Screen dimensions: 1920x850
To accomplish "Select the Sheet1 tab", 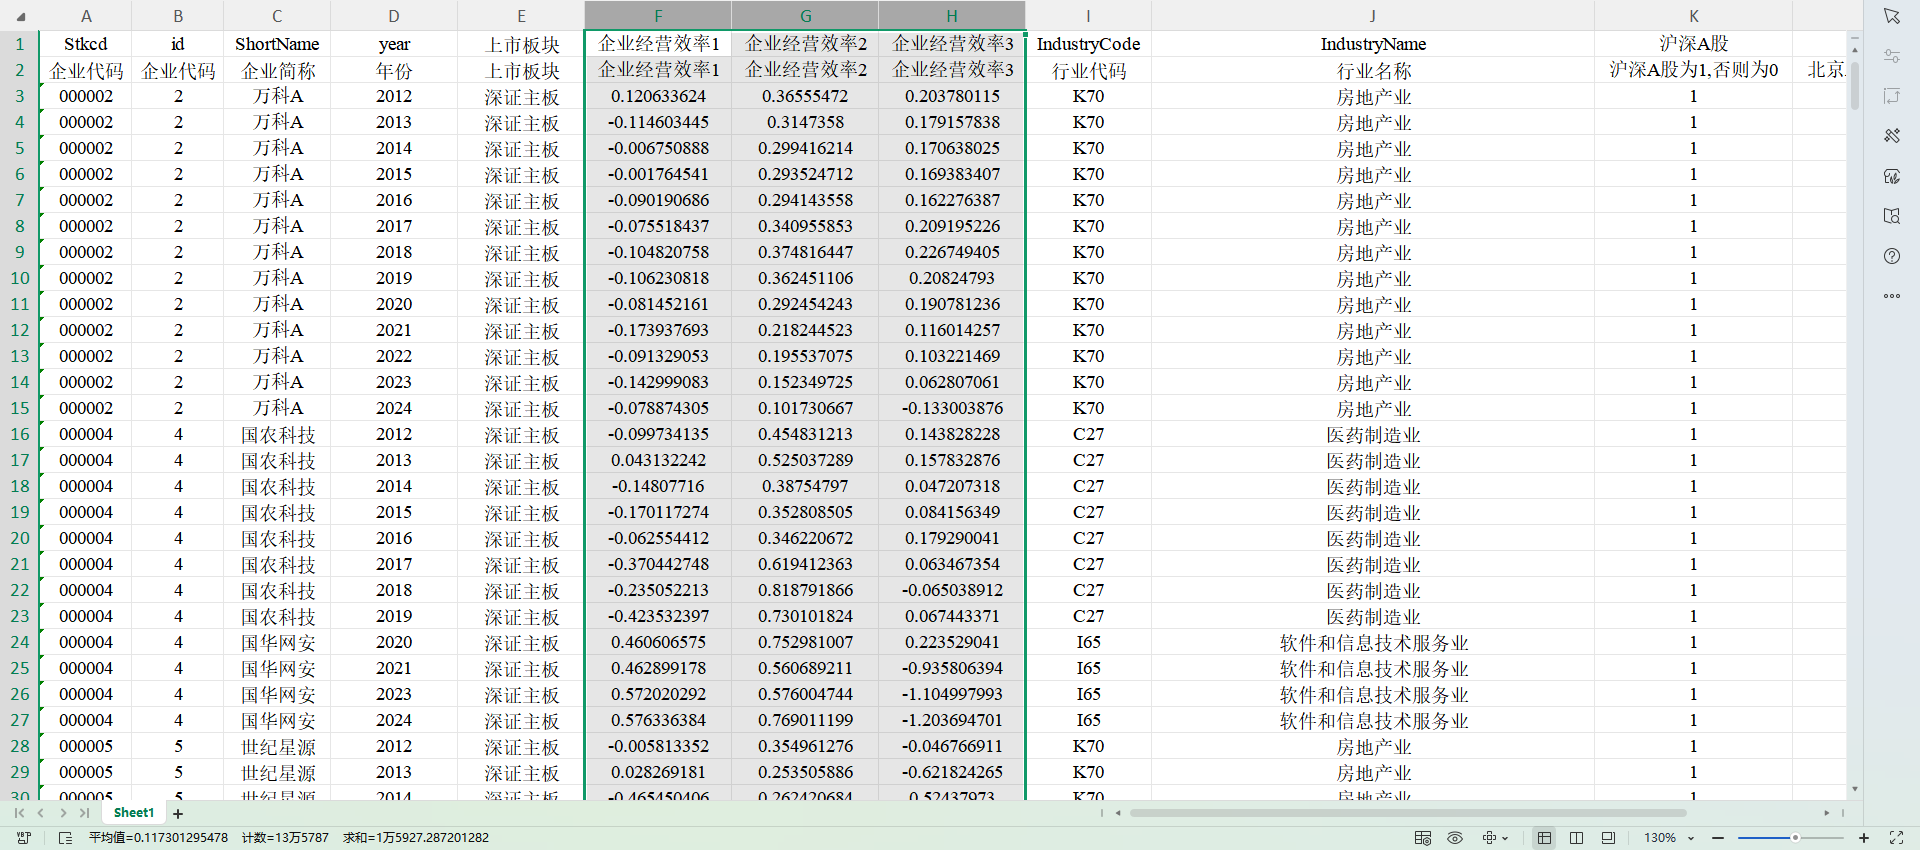I will click(133, 813).
